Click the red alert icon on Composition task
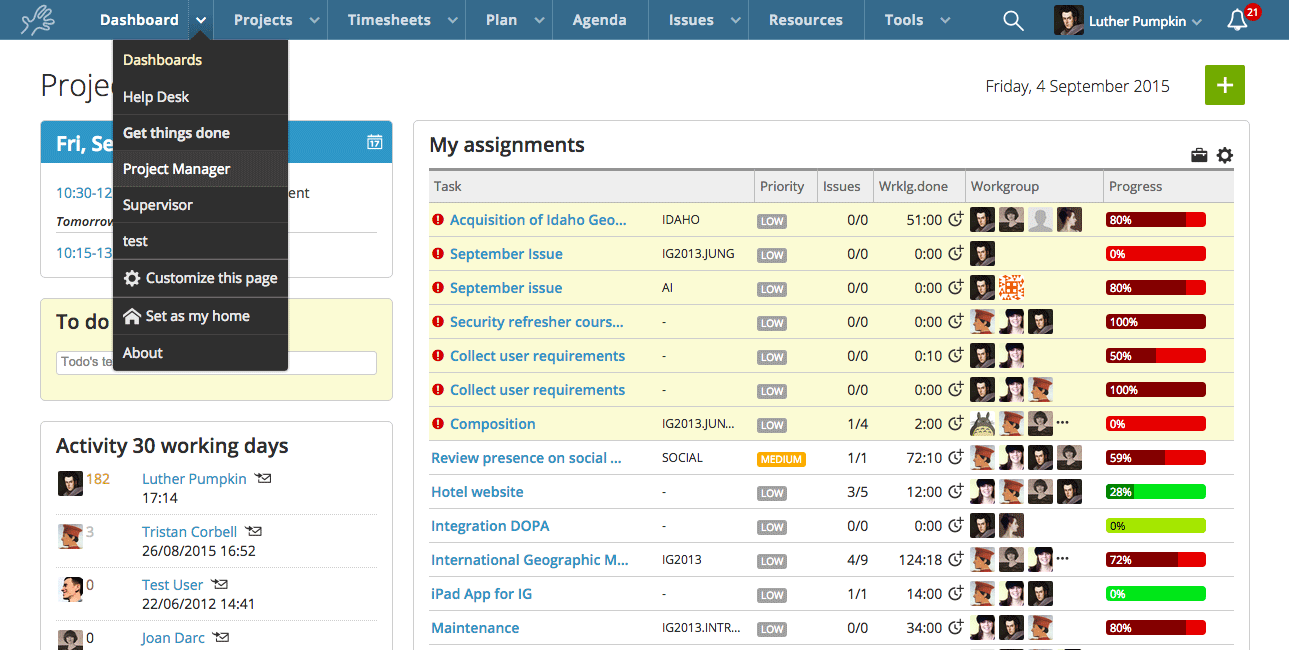 tap(437, 424)
